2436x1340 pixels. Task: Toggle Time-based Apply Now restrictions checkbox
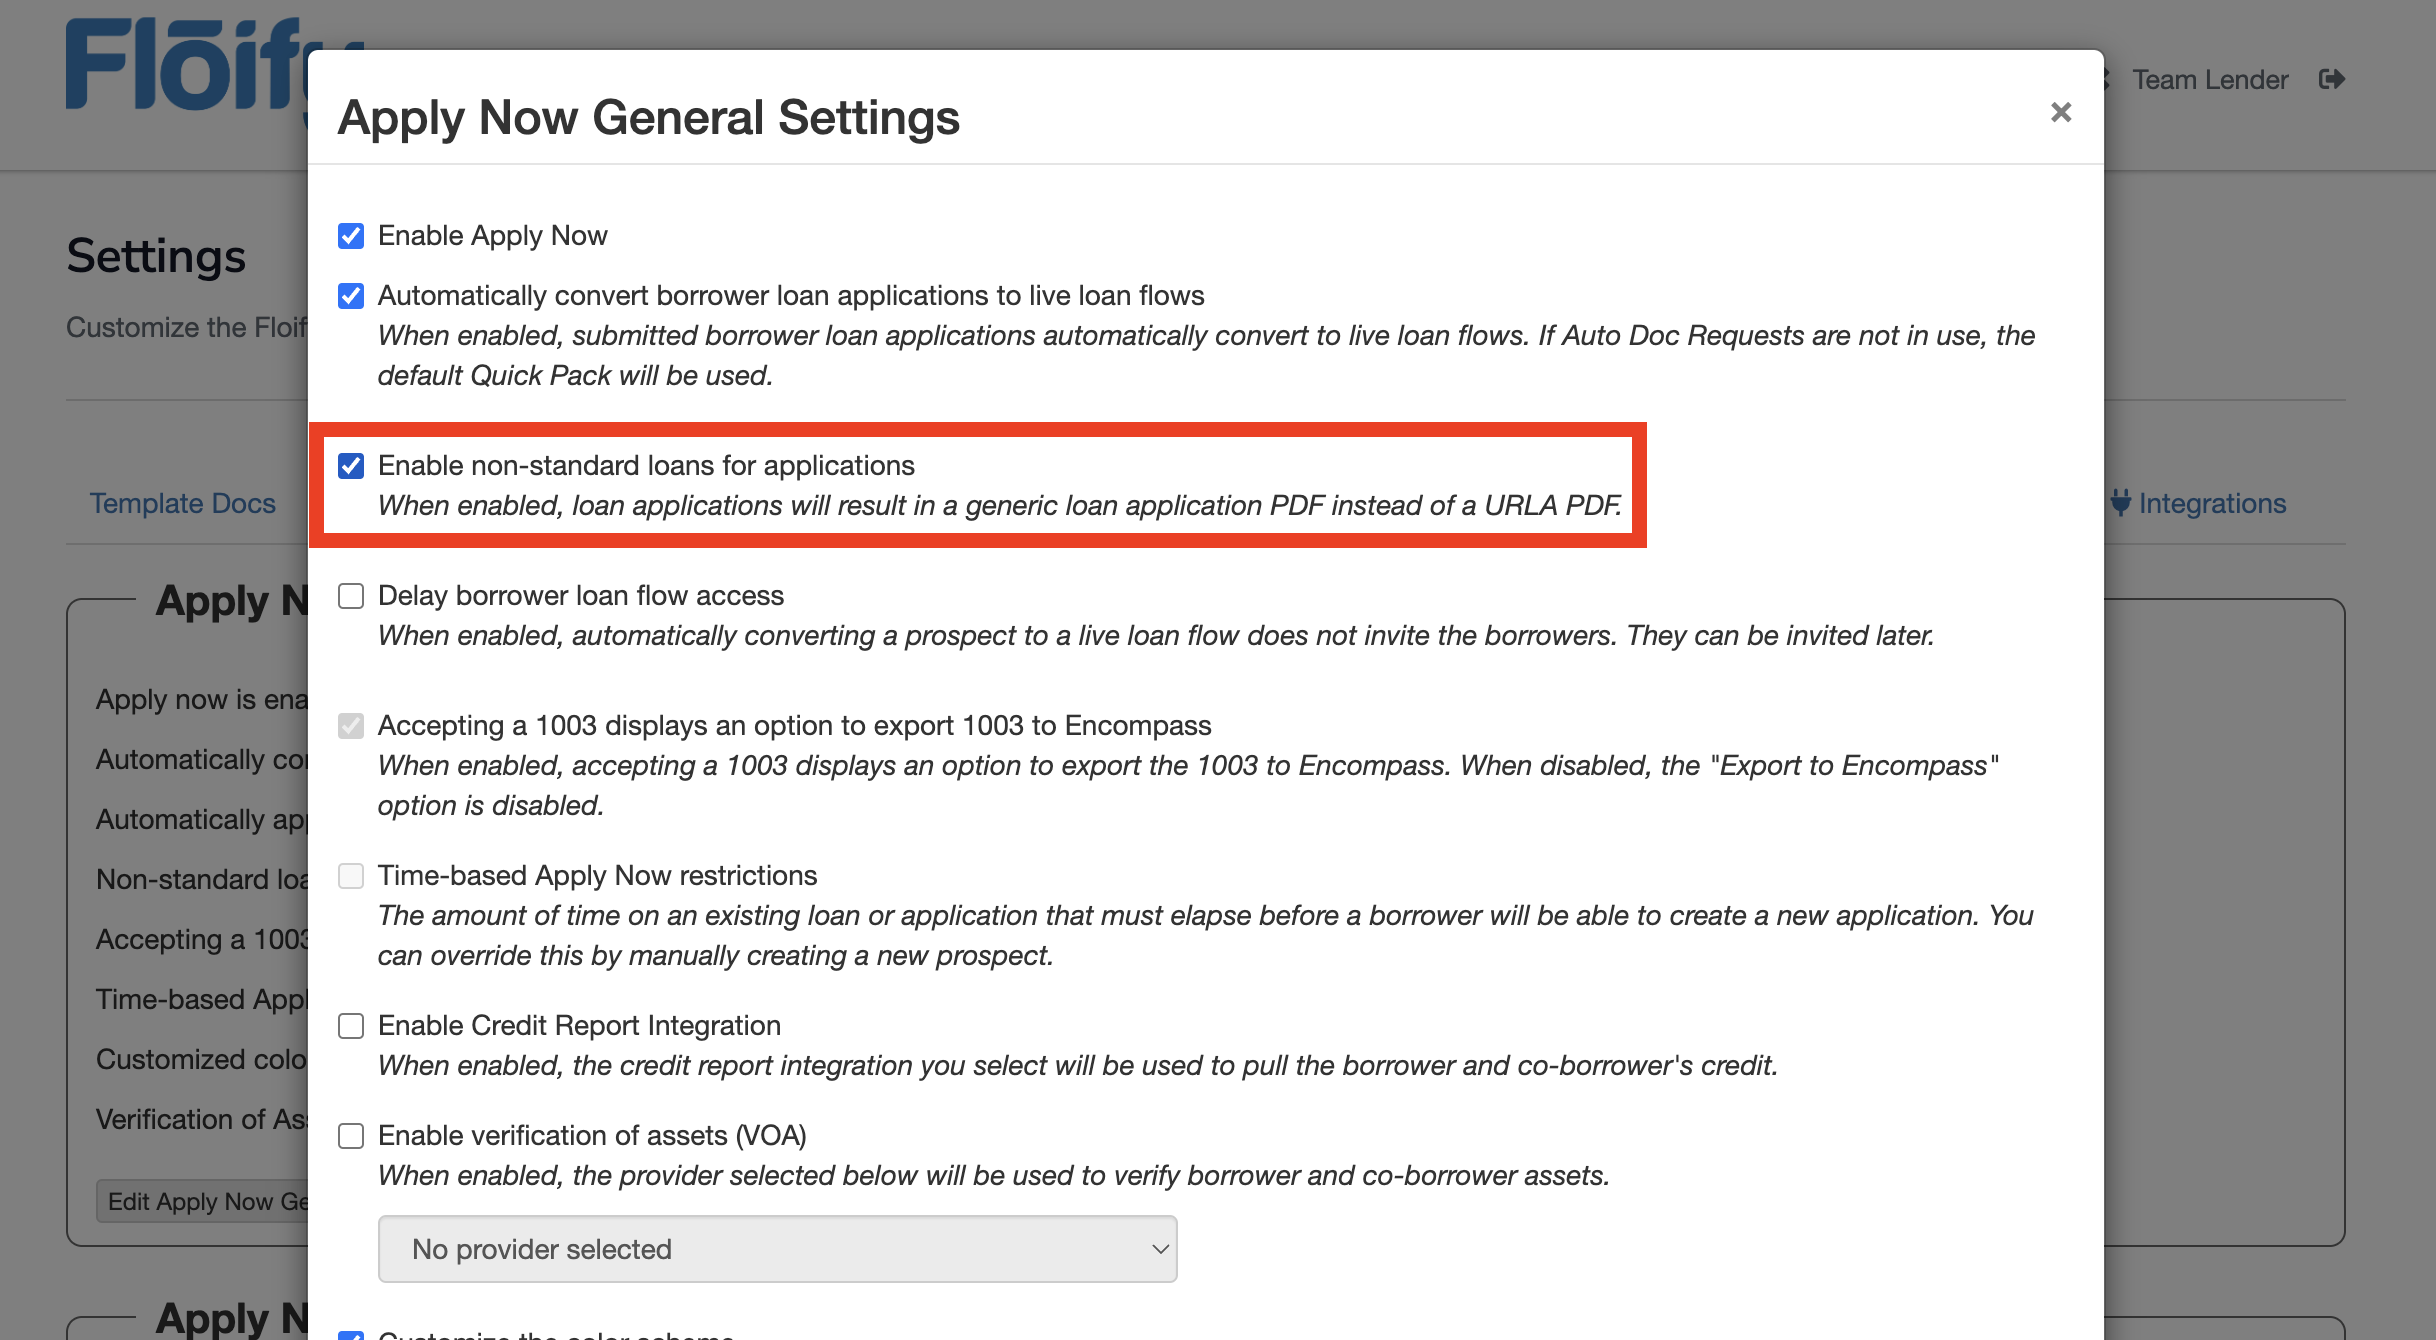point(351,876)
